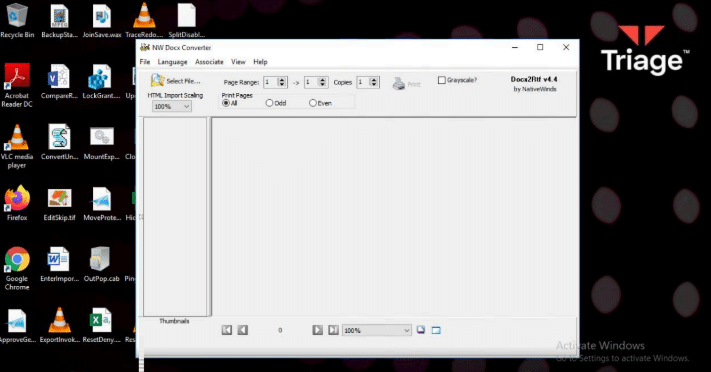Open the Language menu

coord(172,62)
